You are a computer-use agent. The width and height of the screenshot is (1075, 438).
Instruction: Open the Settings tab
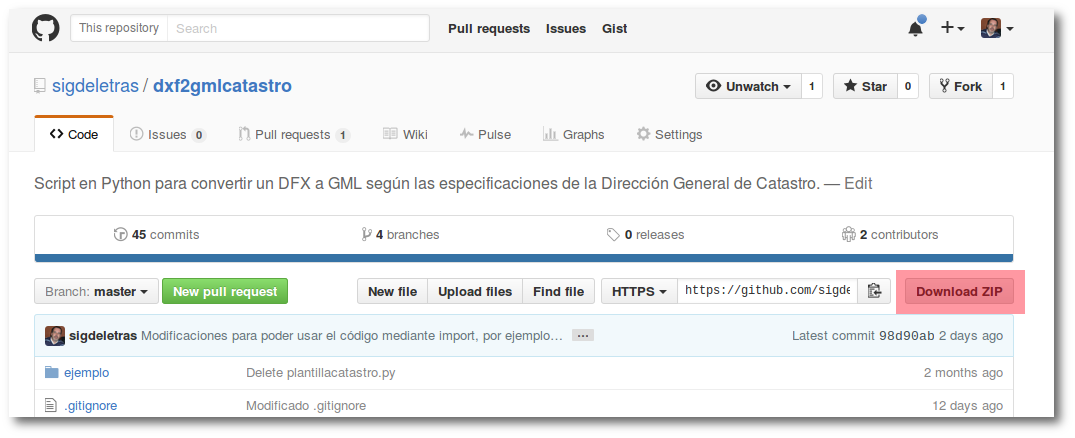[669, 134]
